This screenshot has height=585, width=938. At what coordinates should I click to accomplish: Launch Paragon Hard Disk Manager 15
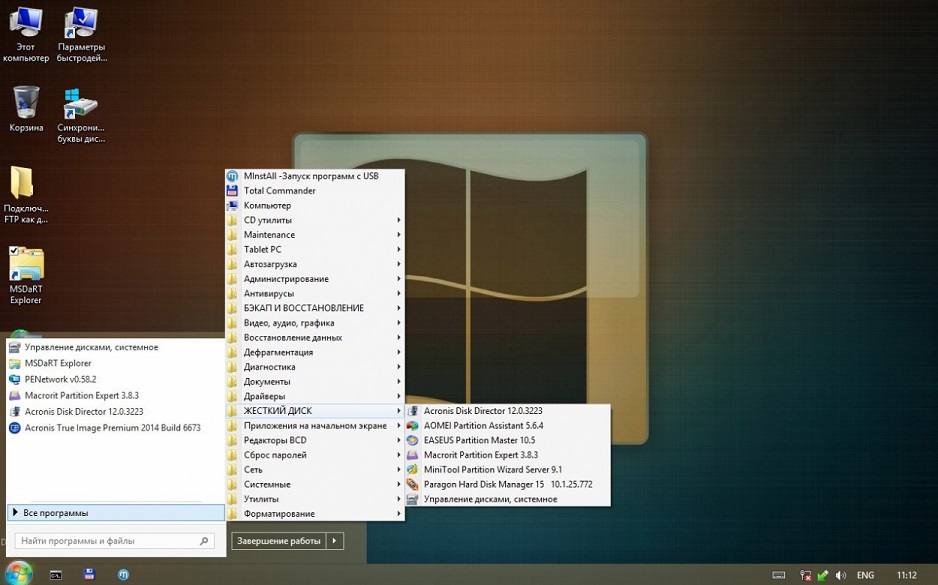508,484
